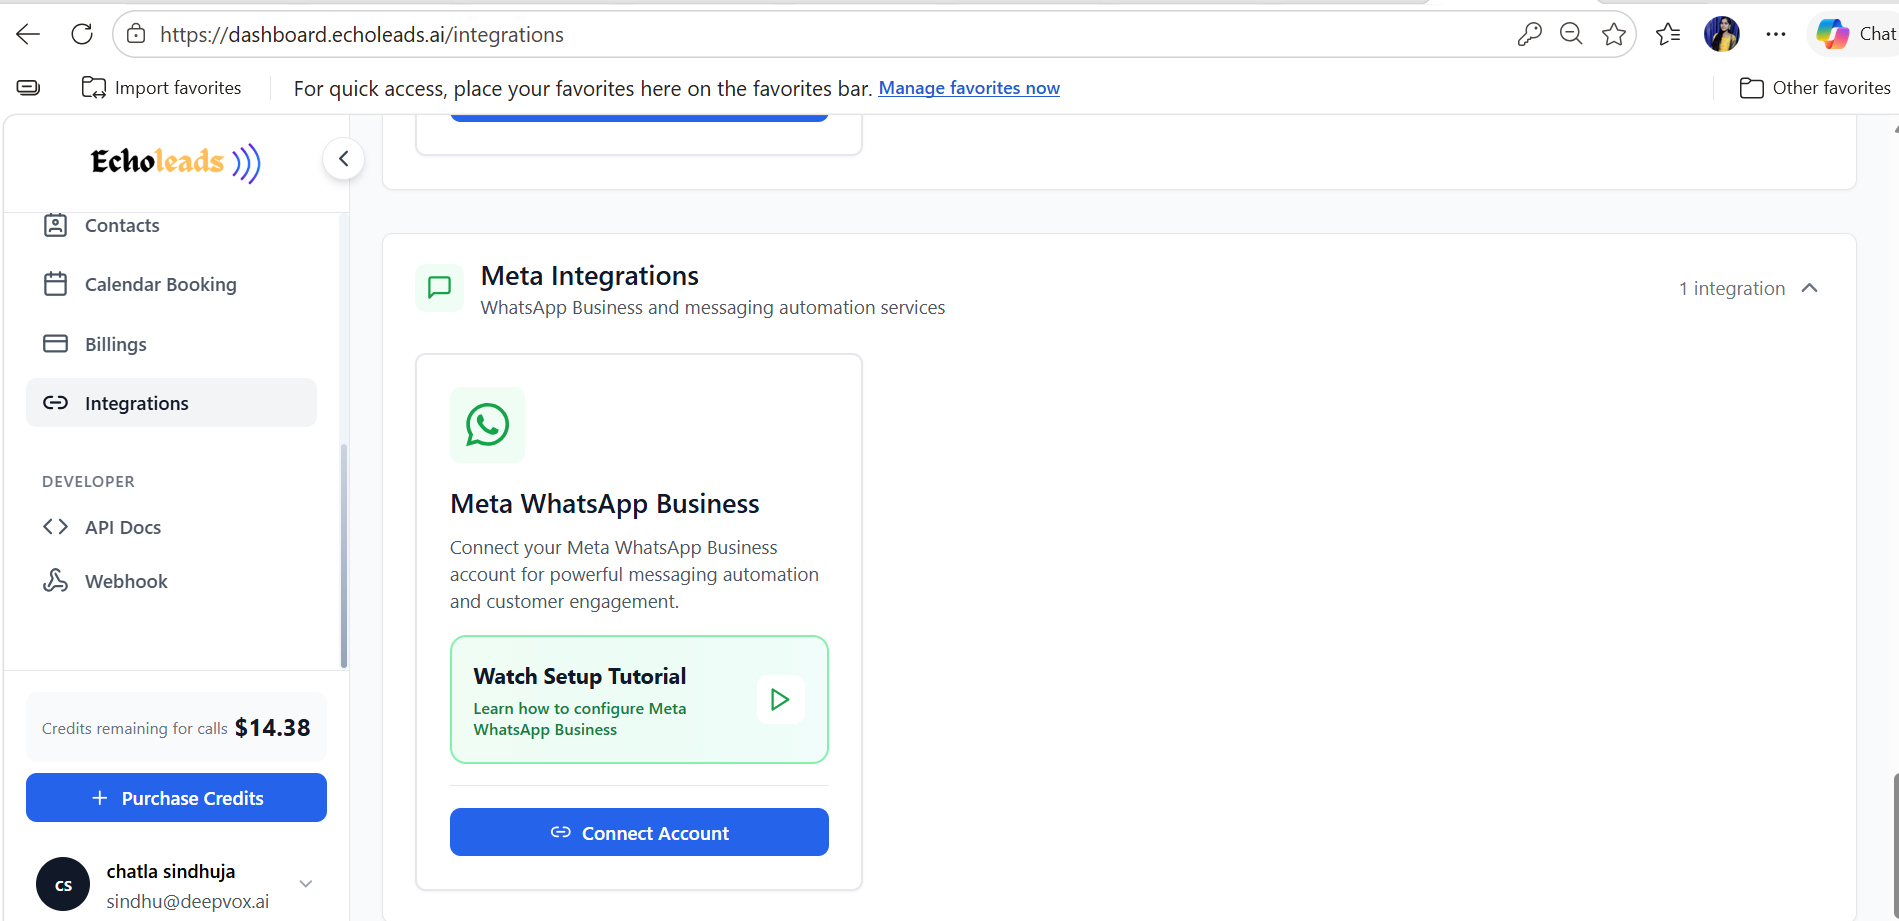This screenshot has height=921, width=1899.
Task: Select the Contacts sidebar icon
Action: [56, 225]
